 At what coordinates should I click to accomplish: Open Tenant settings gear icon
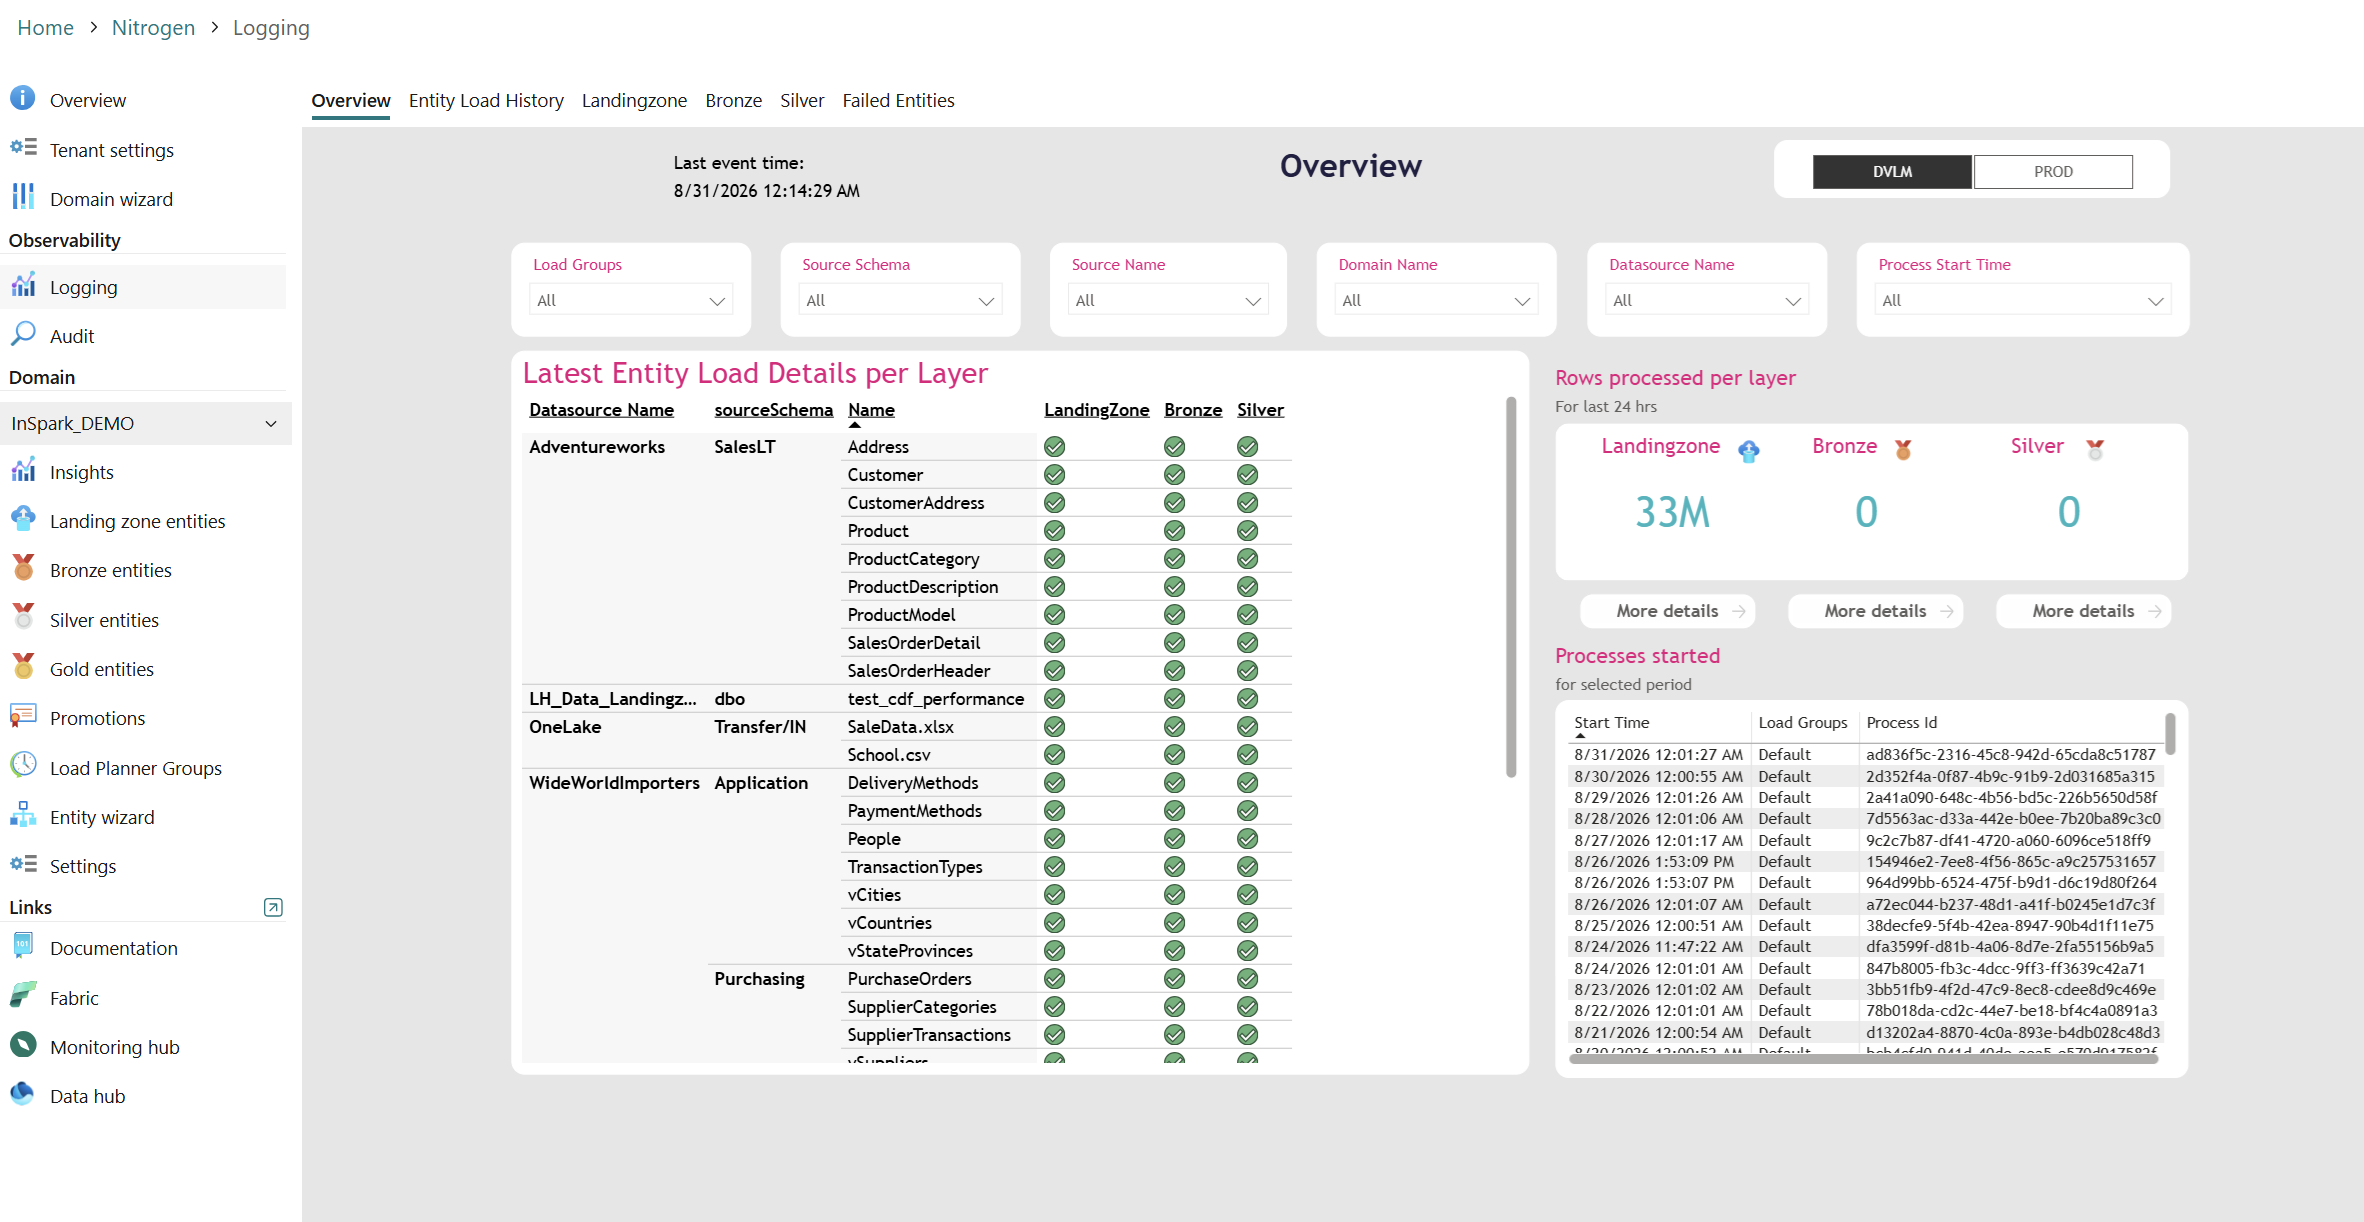tap(23, 148)
